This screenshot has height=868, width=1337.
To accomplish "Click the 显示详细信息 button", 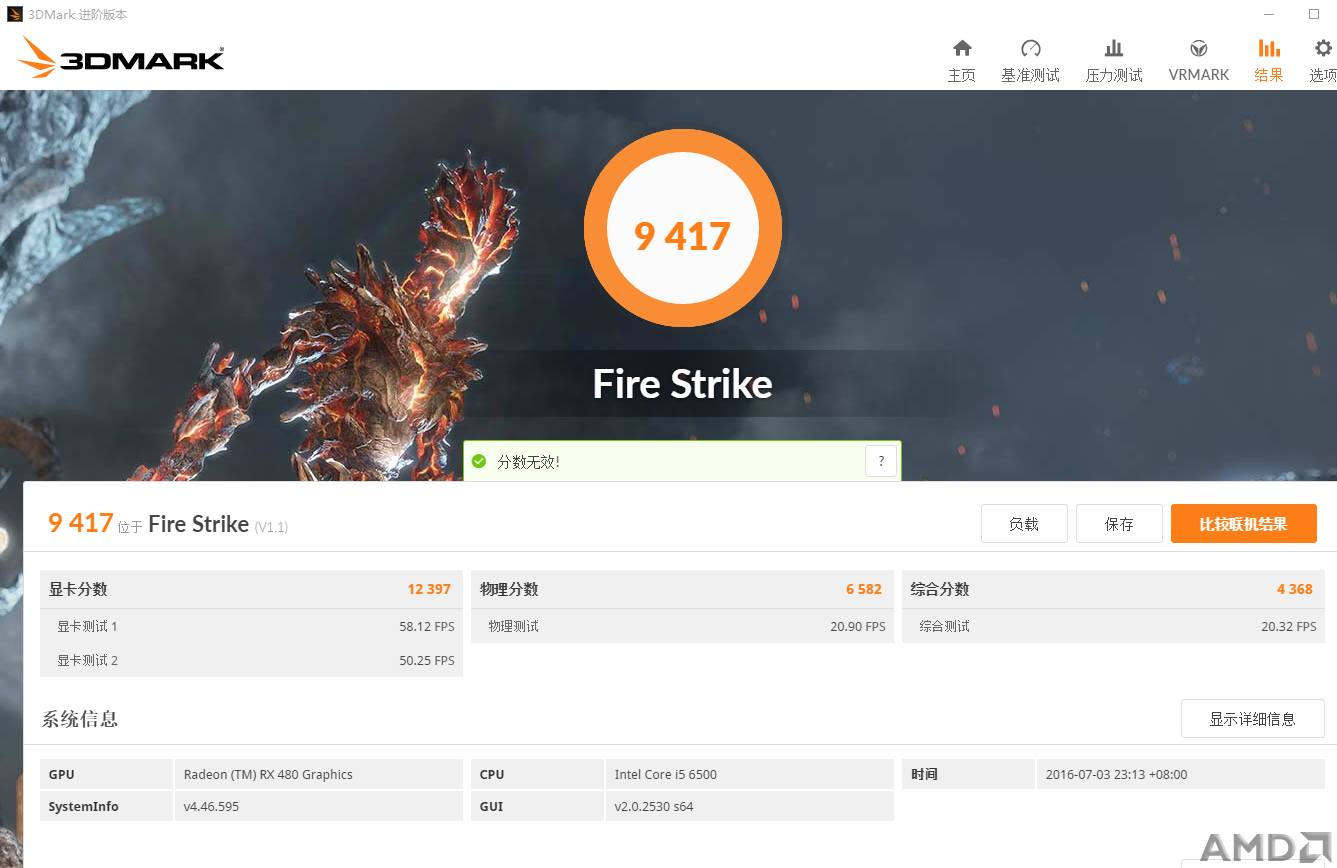I will pos(1253,719).
